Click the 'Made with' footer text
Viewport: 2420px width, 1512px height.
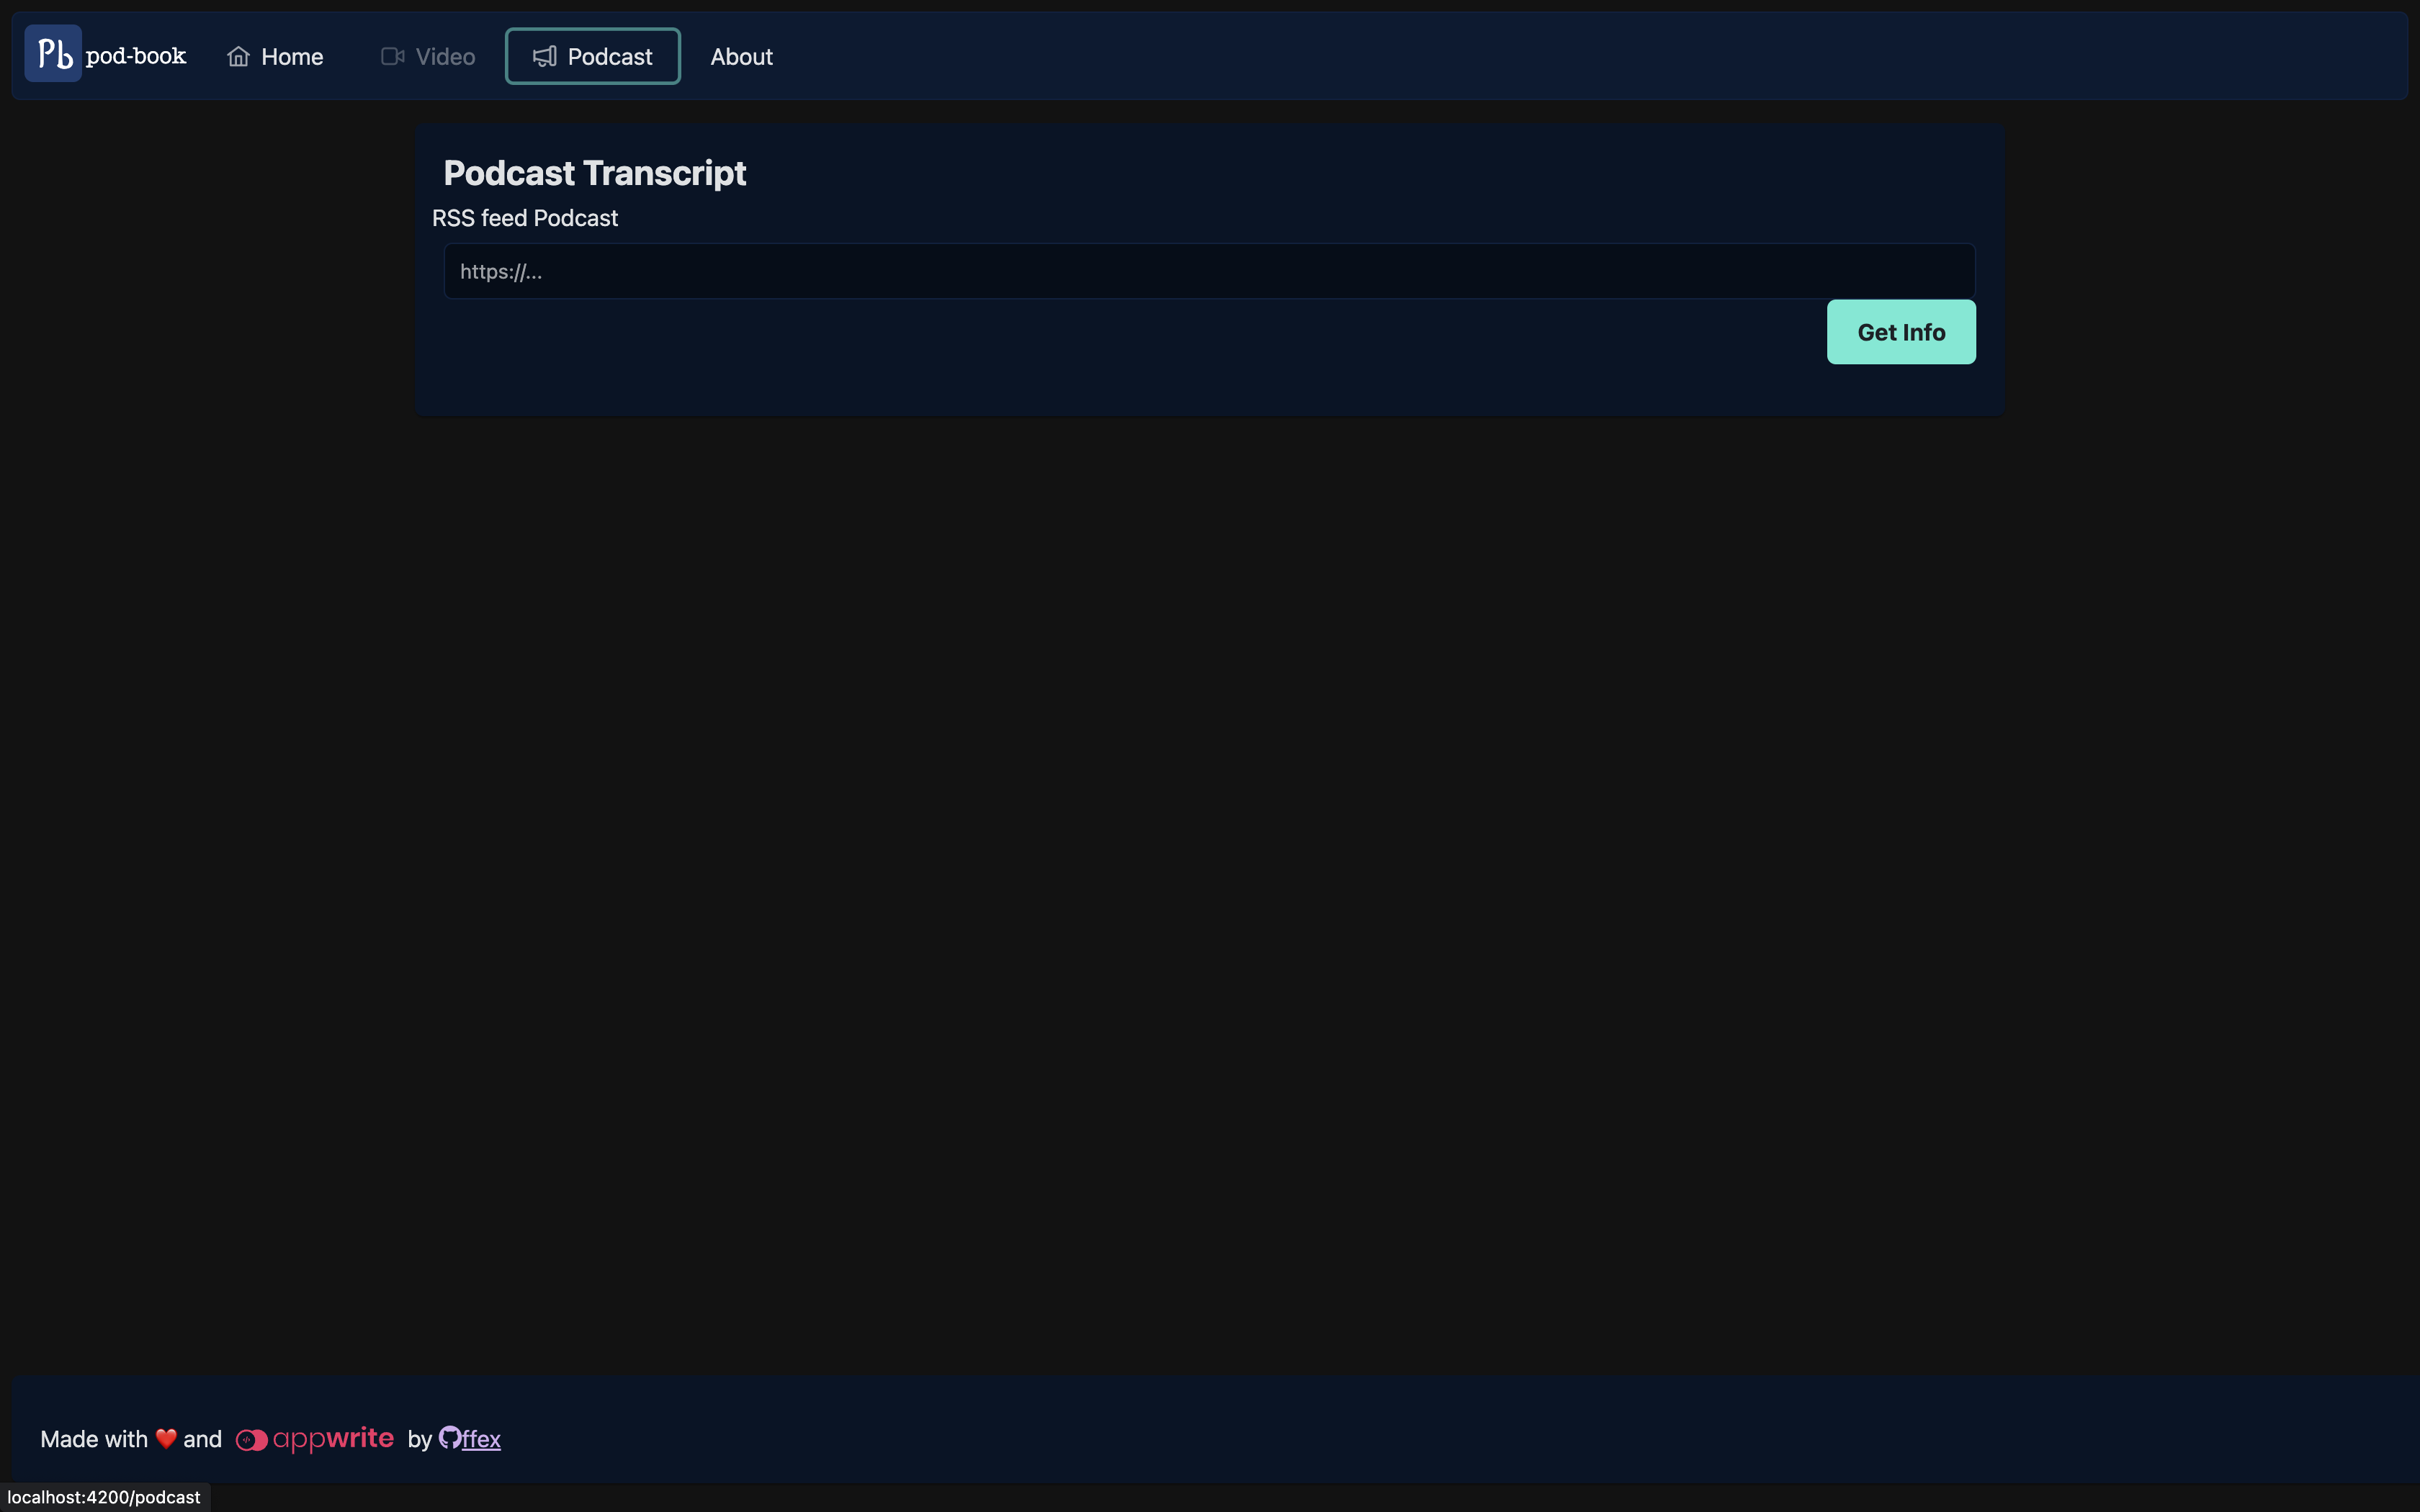[x=94, y=1439]
